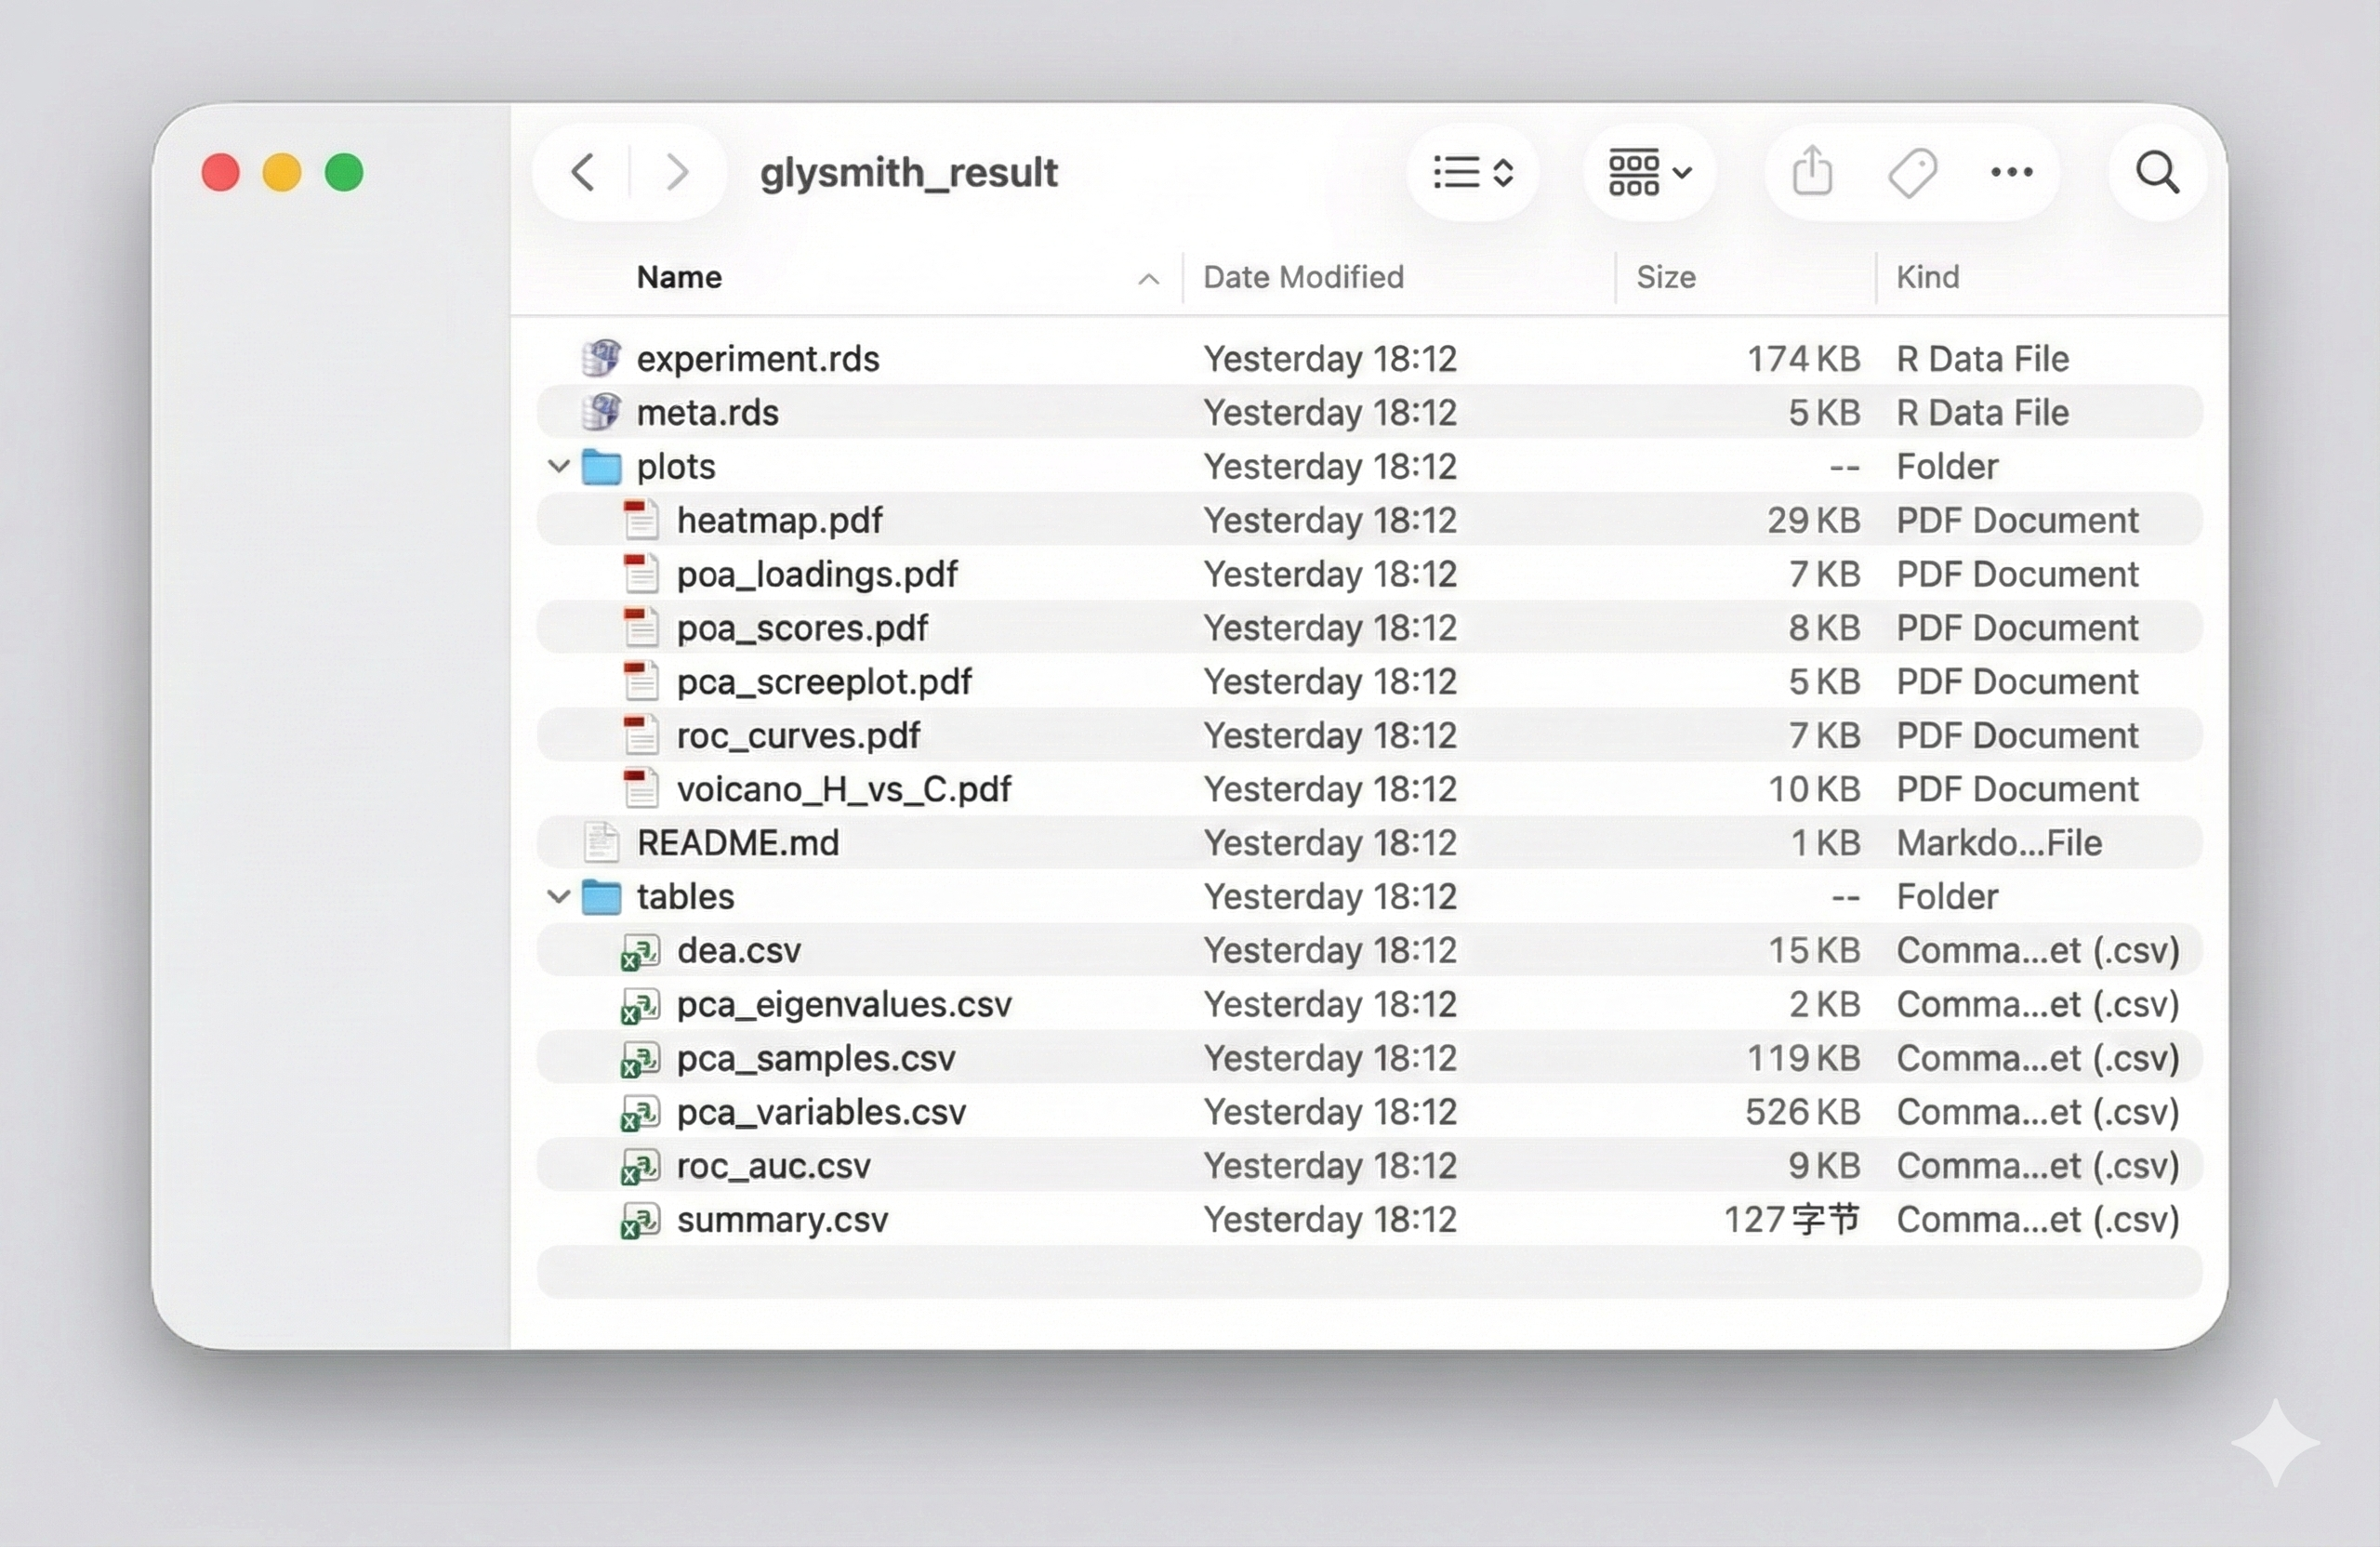2380x1547 pixels.
Task: Sort by Date Modified column
Action: (x=1303, y=277)
